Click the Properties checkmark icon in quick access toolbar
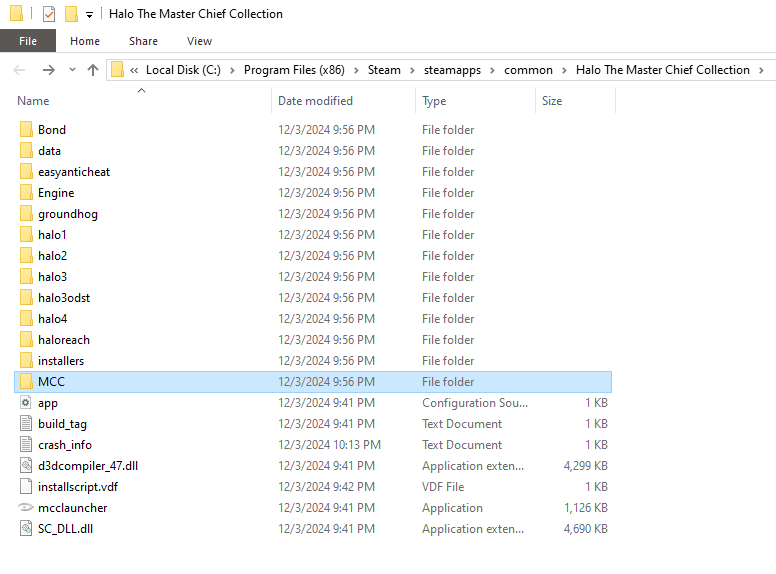This screenshot has height=574, width=776. pos(49,14)
